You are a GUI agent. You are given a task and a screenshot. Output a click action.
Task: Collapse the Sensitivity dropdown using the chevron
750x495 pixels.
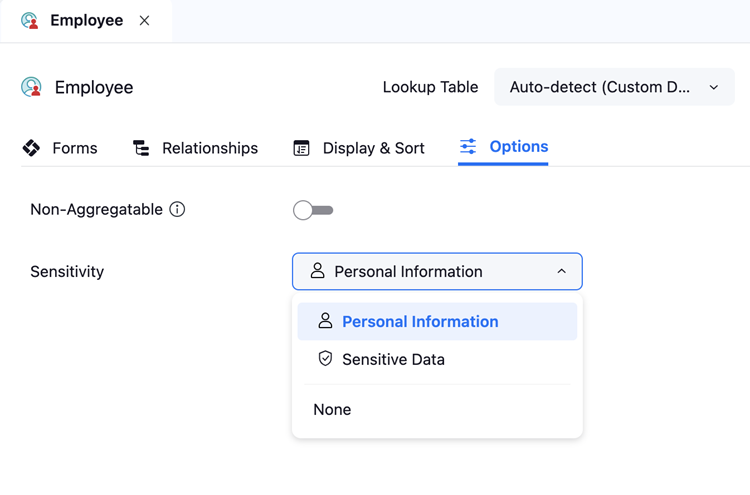pyautogui.click(x=561, y=271)
